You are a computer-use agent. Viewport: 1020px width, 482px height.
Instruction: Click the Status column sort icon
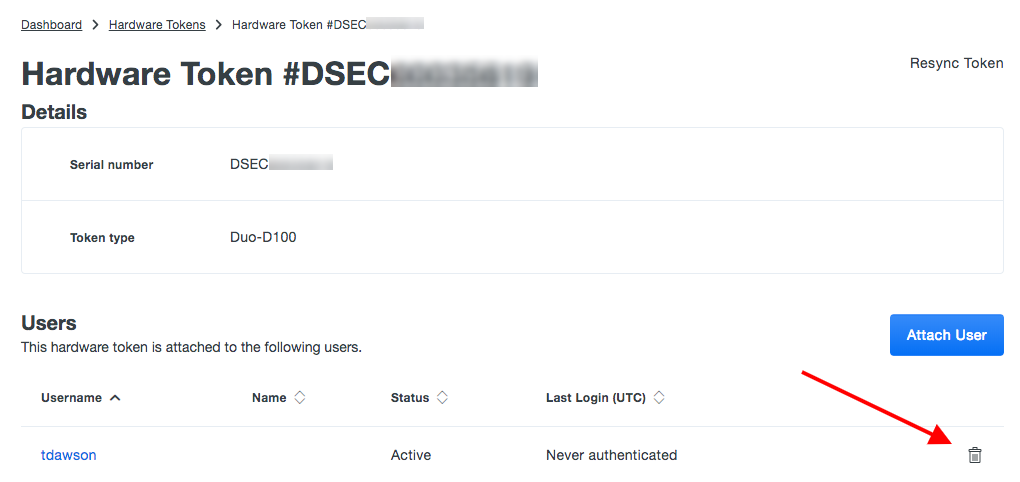442,398
